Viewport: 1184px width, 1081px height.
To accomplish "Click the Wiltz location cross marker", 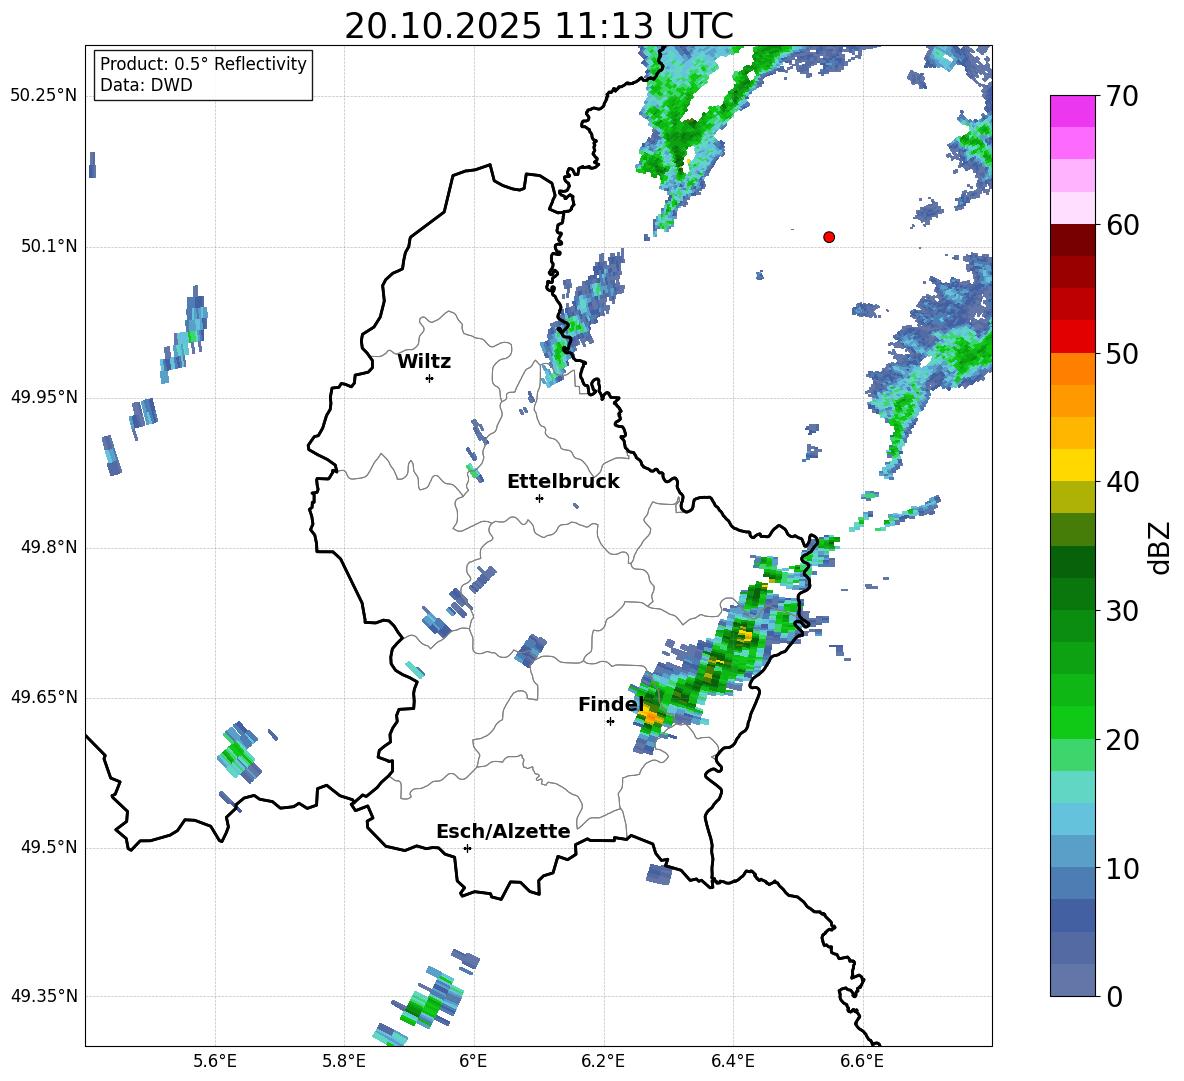I will pos(430,378).
